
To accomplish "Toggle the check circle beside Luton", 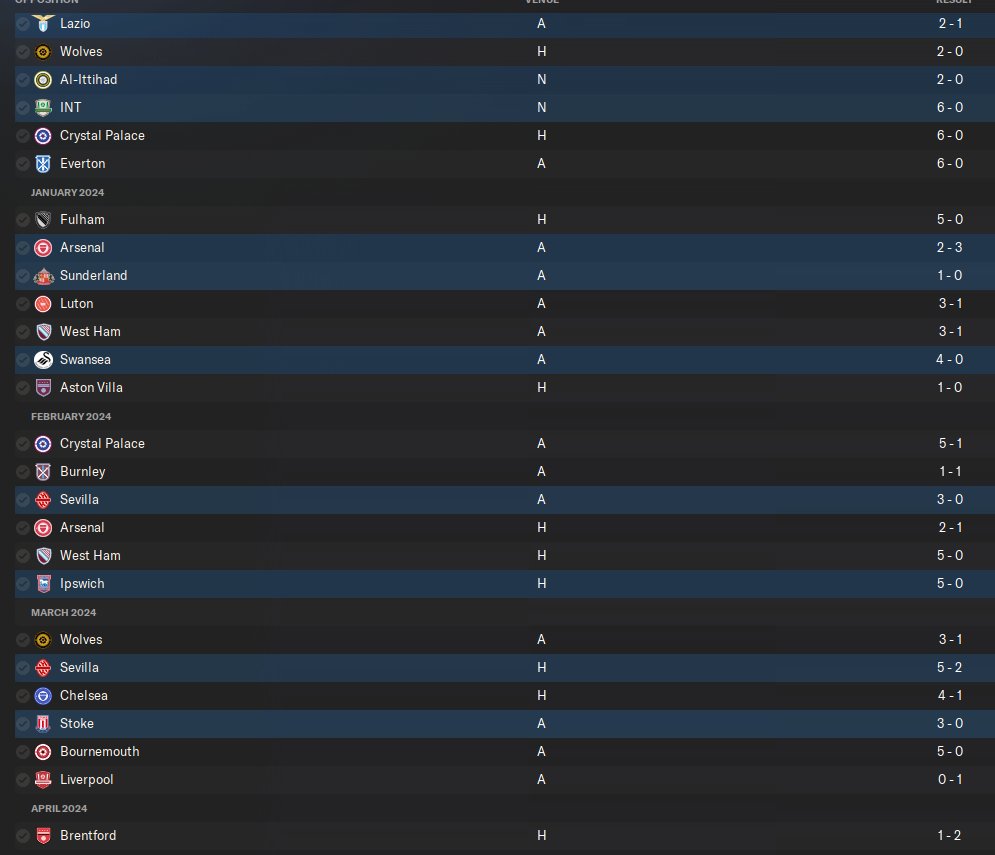I will [23, 304].
